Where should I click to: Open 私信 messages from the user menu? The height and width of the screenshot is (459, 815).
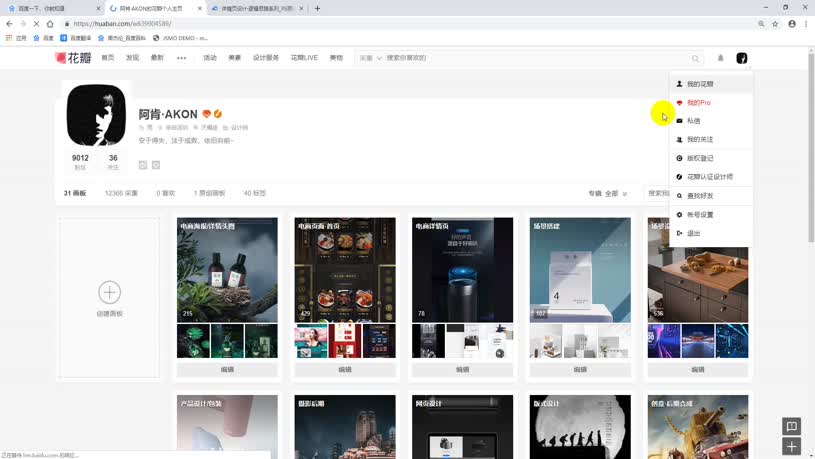(711, 121)
